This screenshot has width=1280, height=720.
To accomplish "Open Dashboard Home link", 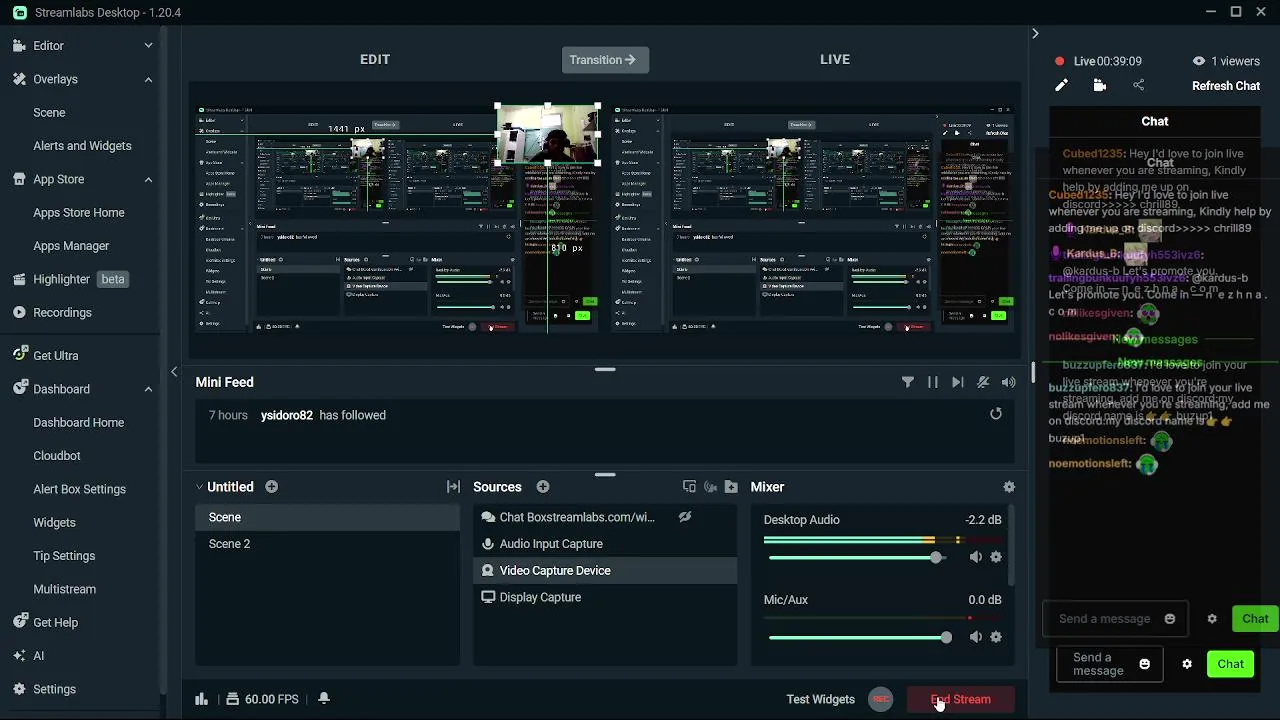I will 78,422.
